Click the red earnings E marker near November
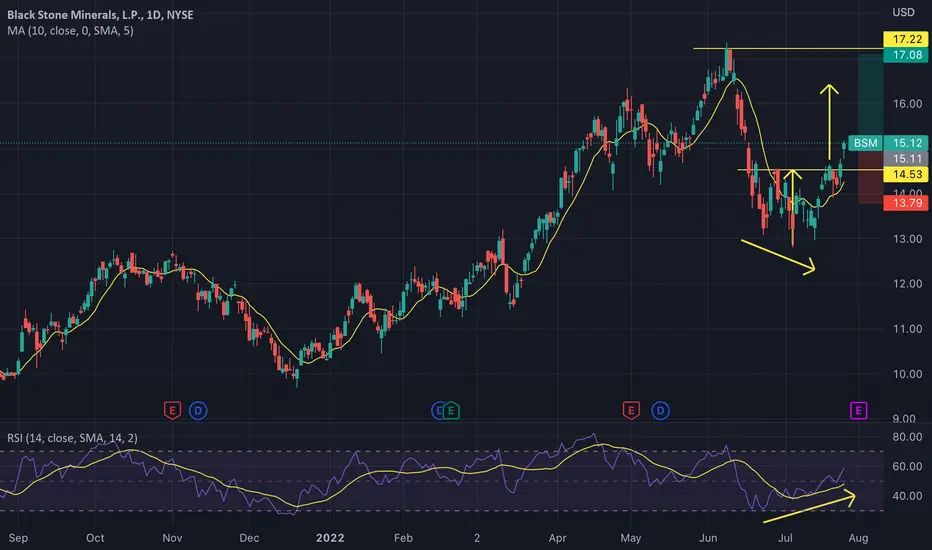The width and height of the screenshot is (932, 550). point(172,410)
